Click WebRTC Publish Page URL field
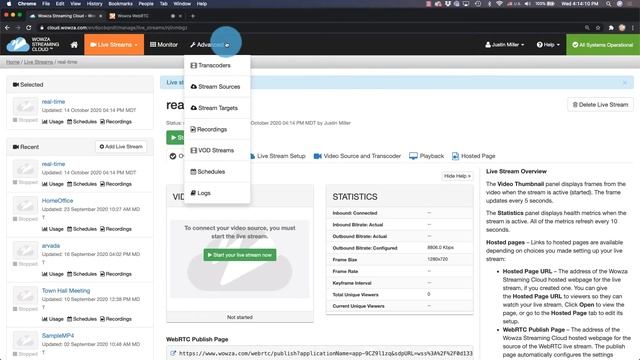 coord(320,353)
